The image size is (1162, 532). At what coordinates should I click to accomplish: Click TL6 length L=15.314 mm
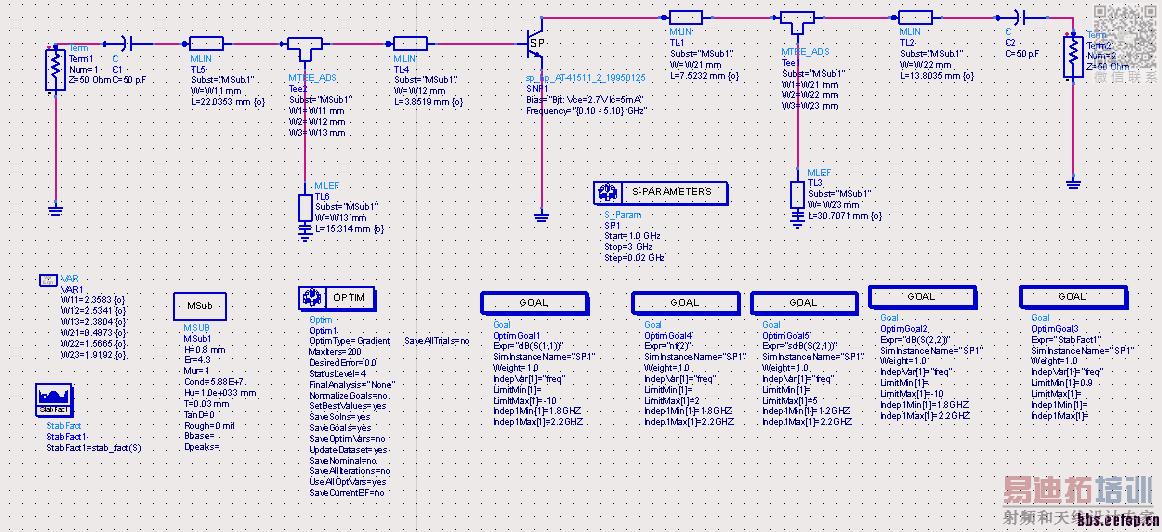(x=350, y=229)
